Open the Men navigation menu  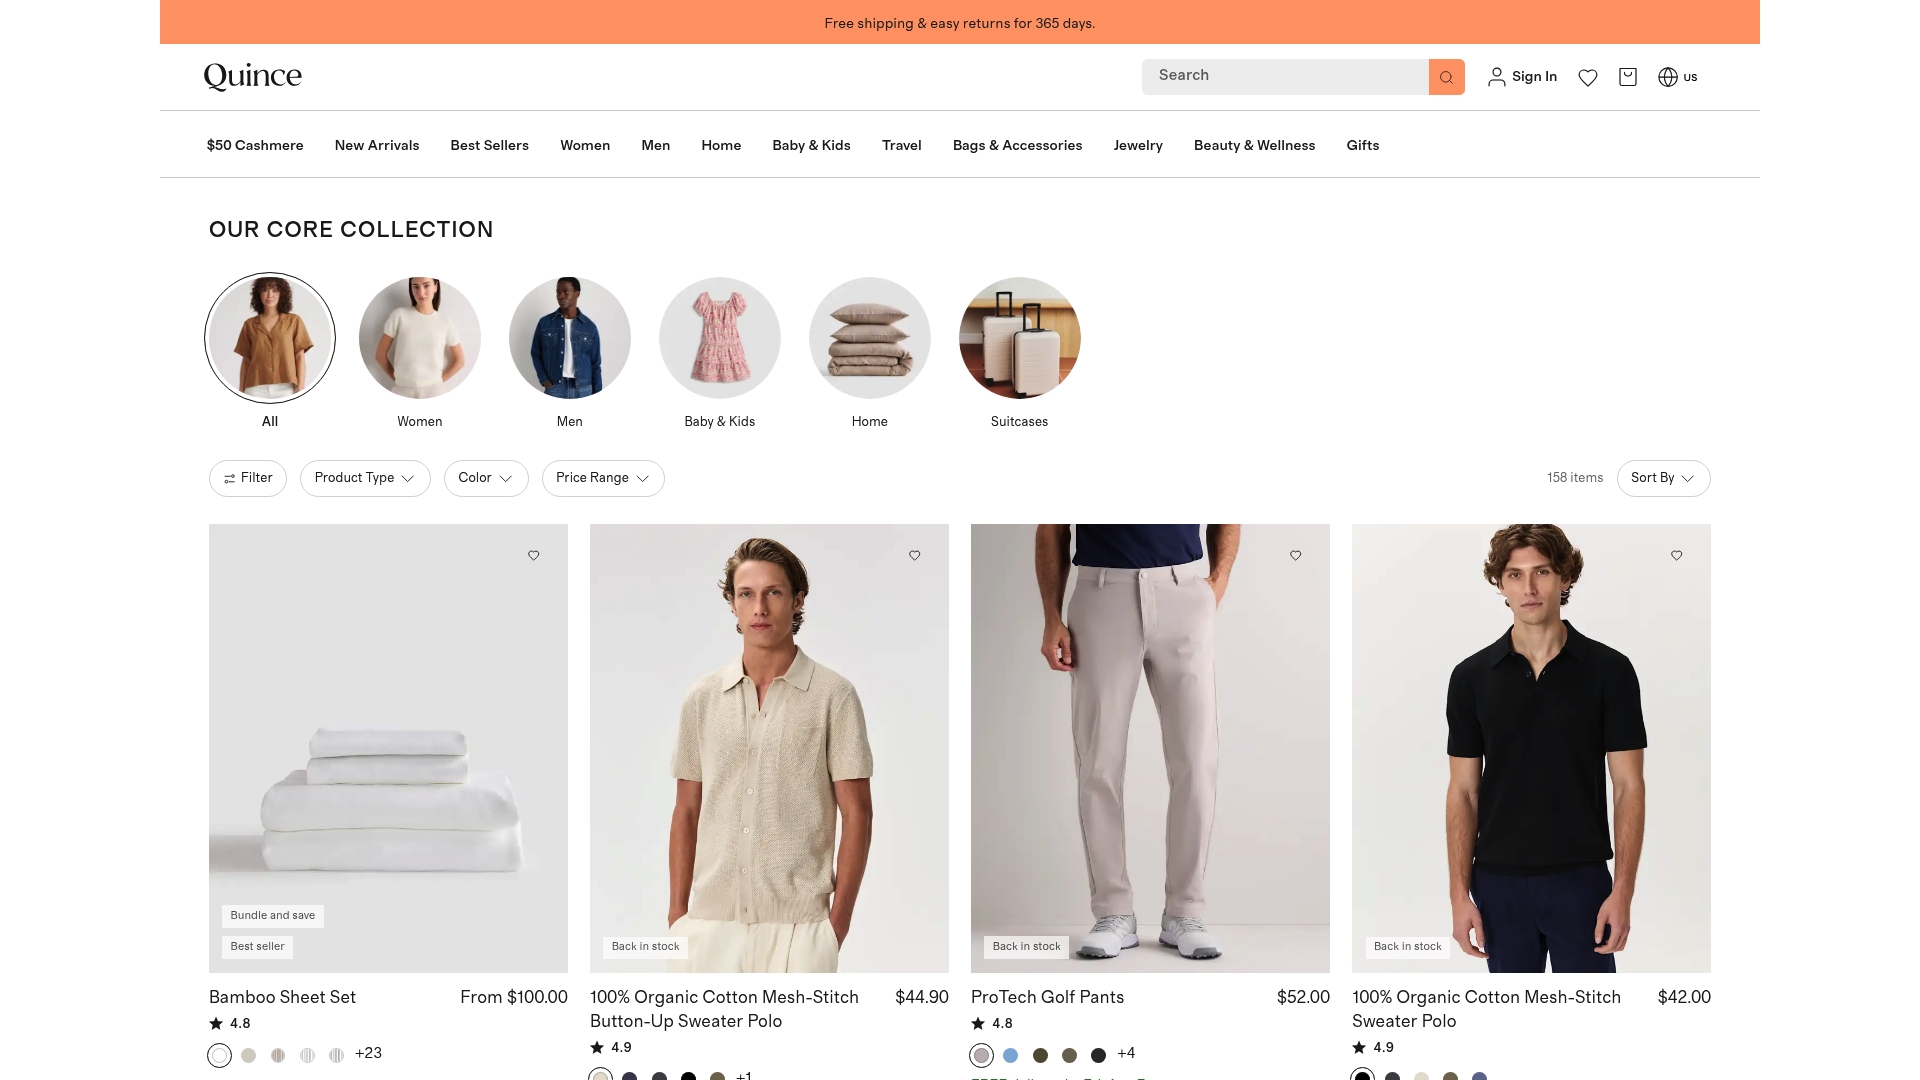click(656, 145)
